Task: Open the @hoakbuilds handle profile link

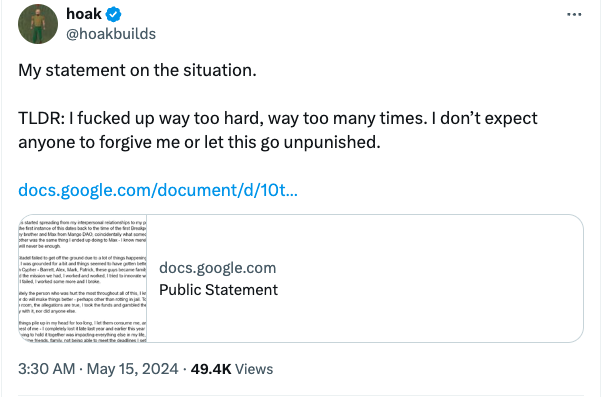Action: point(111,34)
